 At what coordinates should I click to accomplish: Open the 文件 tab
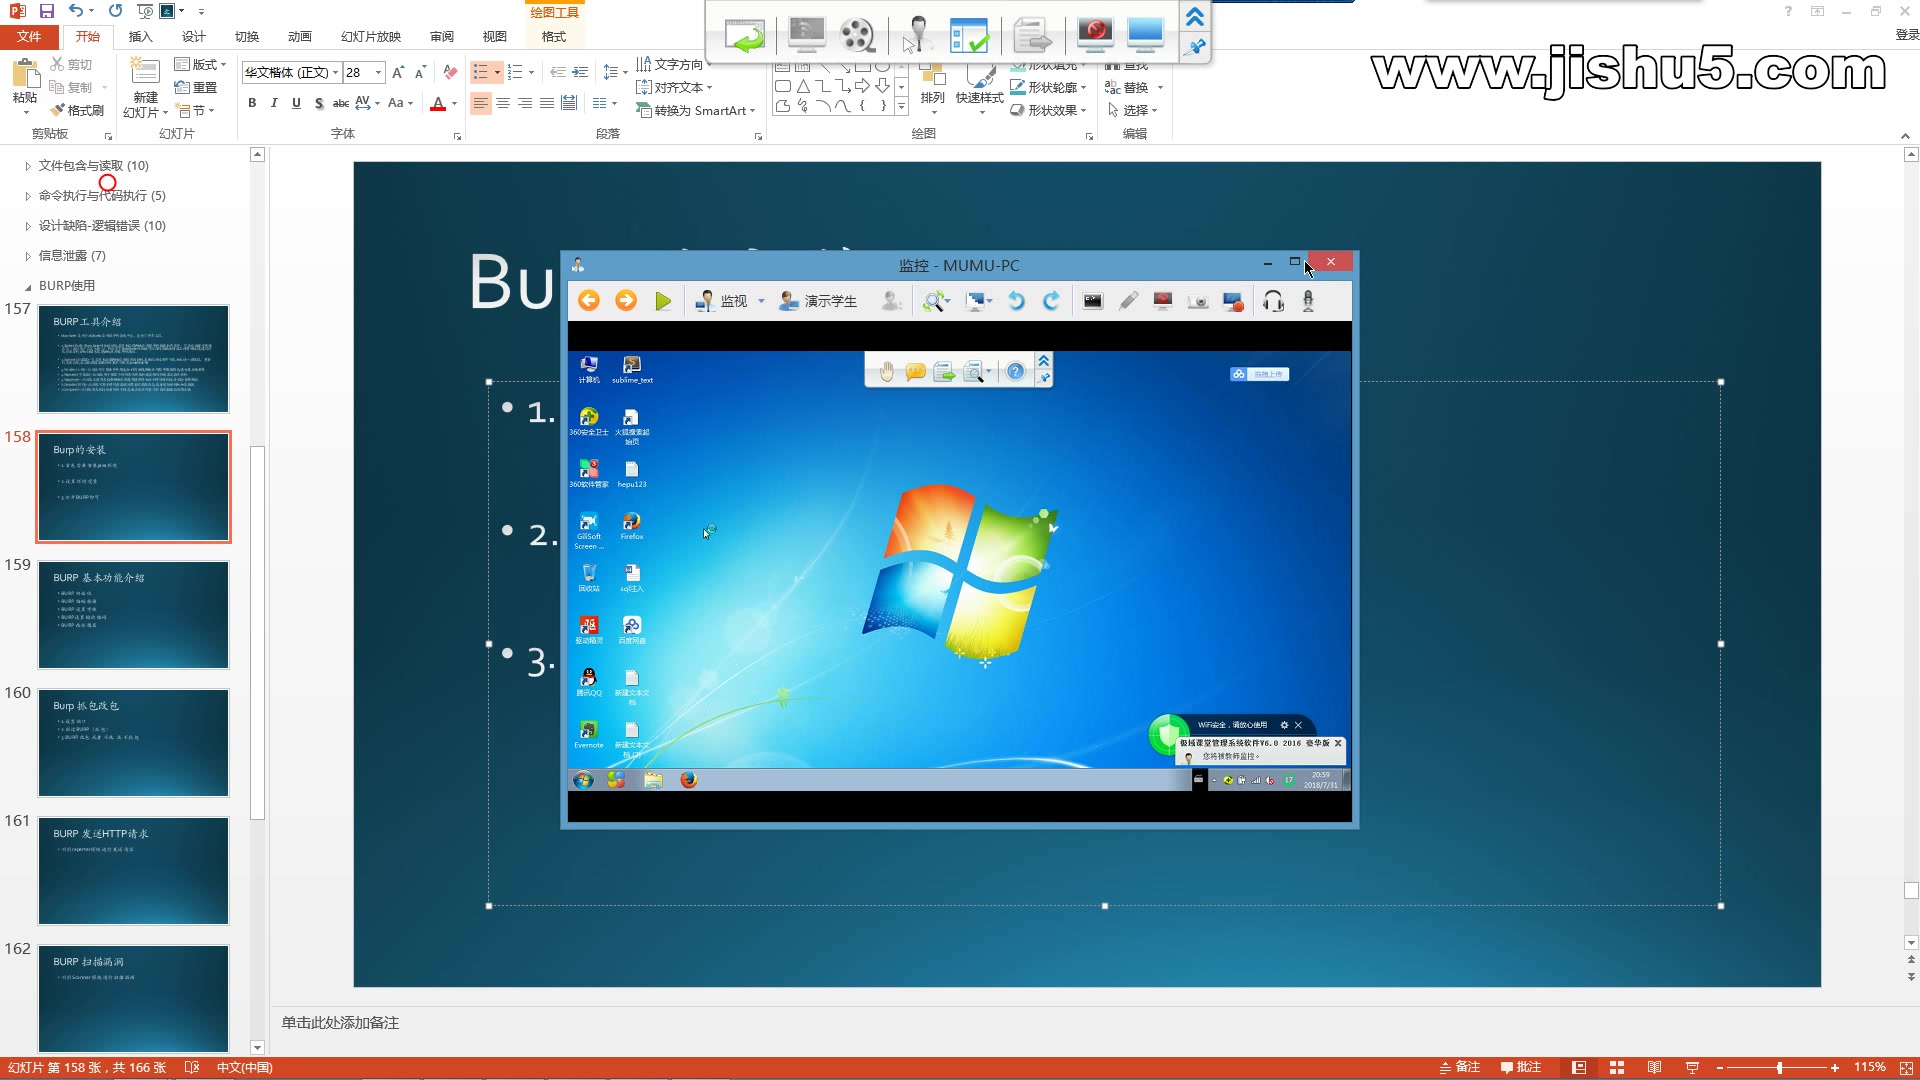click(29, 36)
